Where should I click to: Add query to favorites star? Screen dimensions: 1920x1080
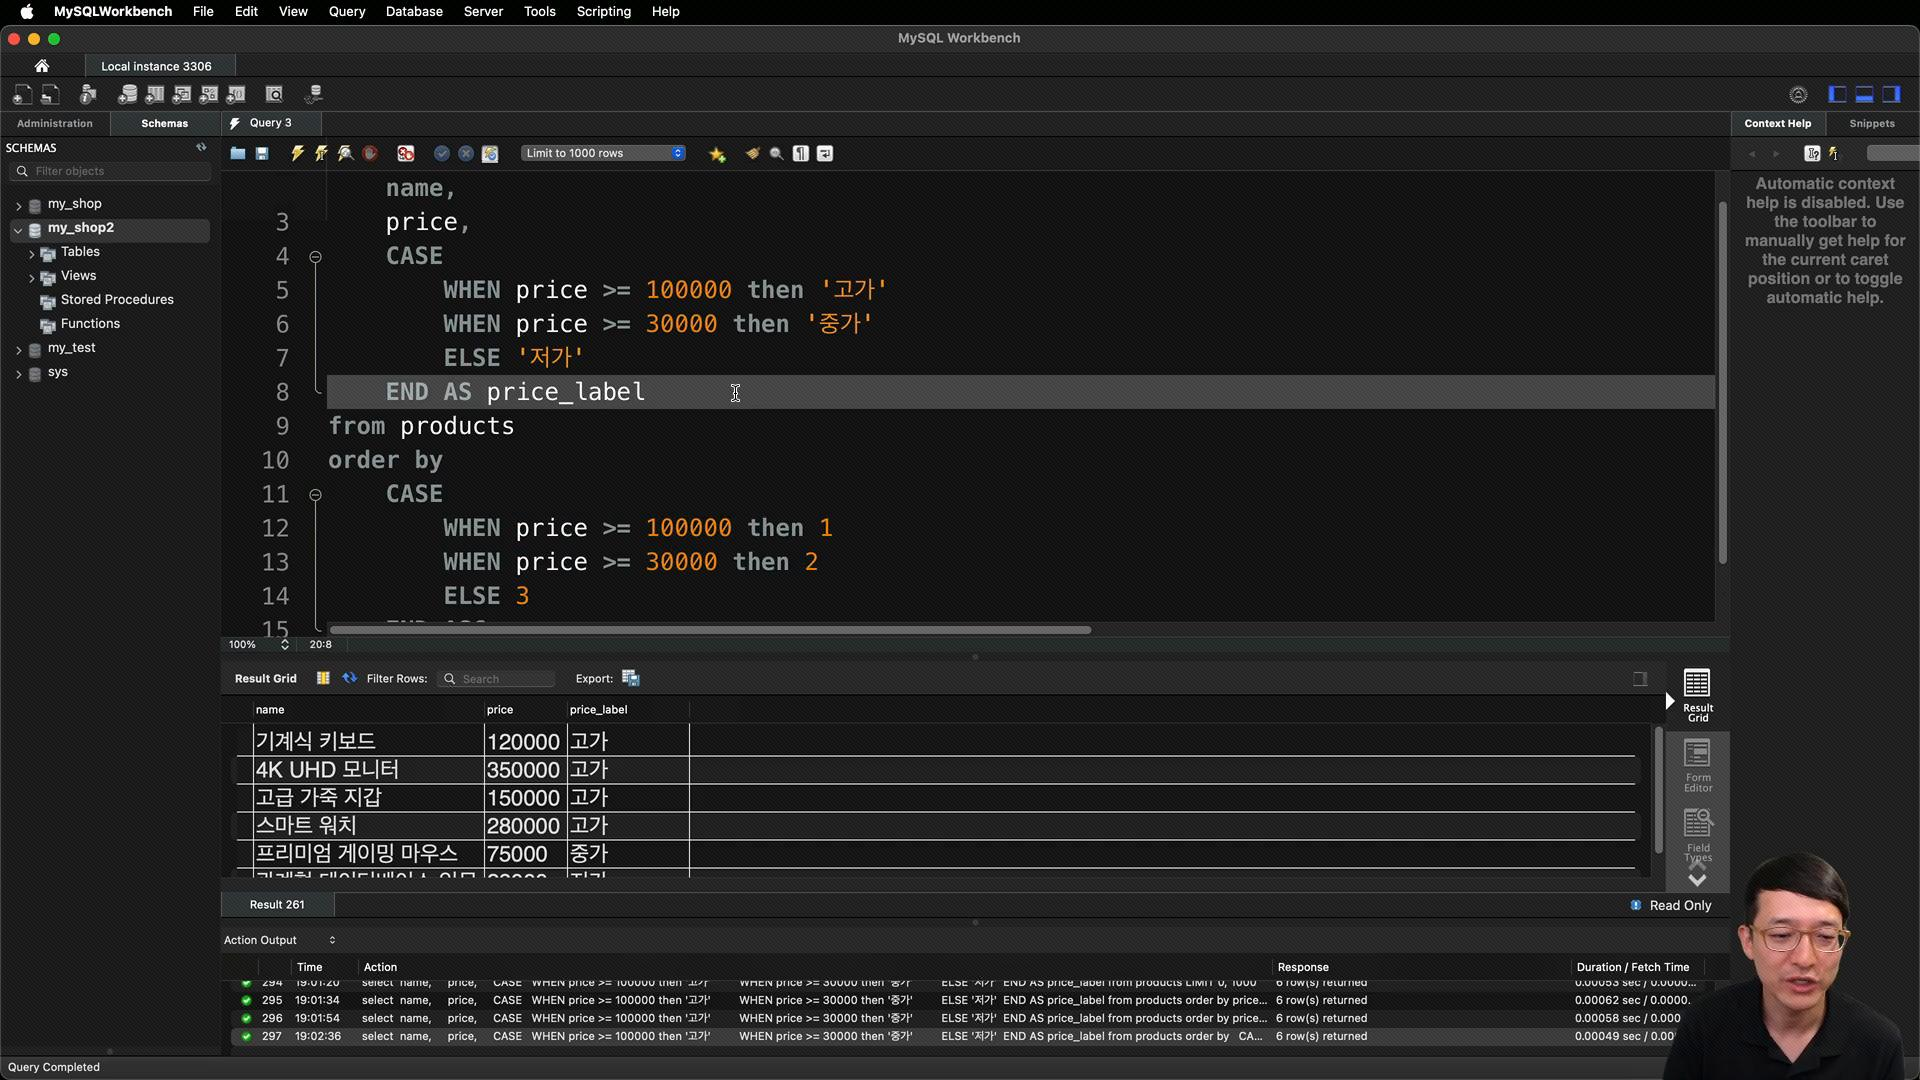coord(717,153)
